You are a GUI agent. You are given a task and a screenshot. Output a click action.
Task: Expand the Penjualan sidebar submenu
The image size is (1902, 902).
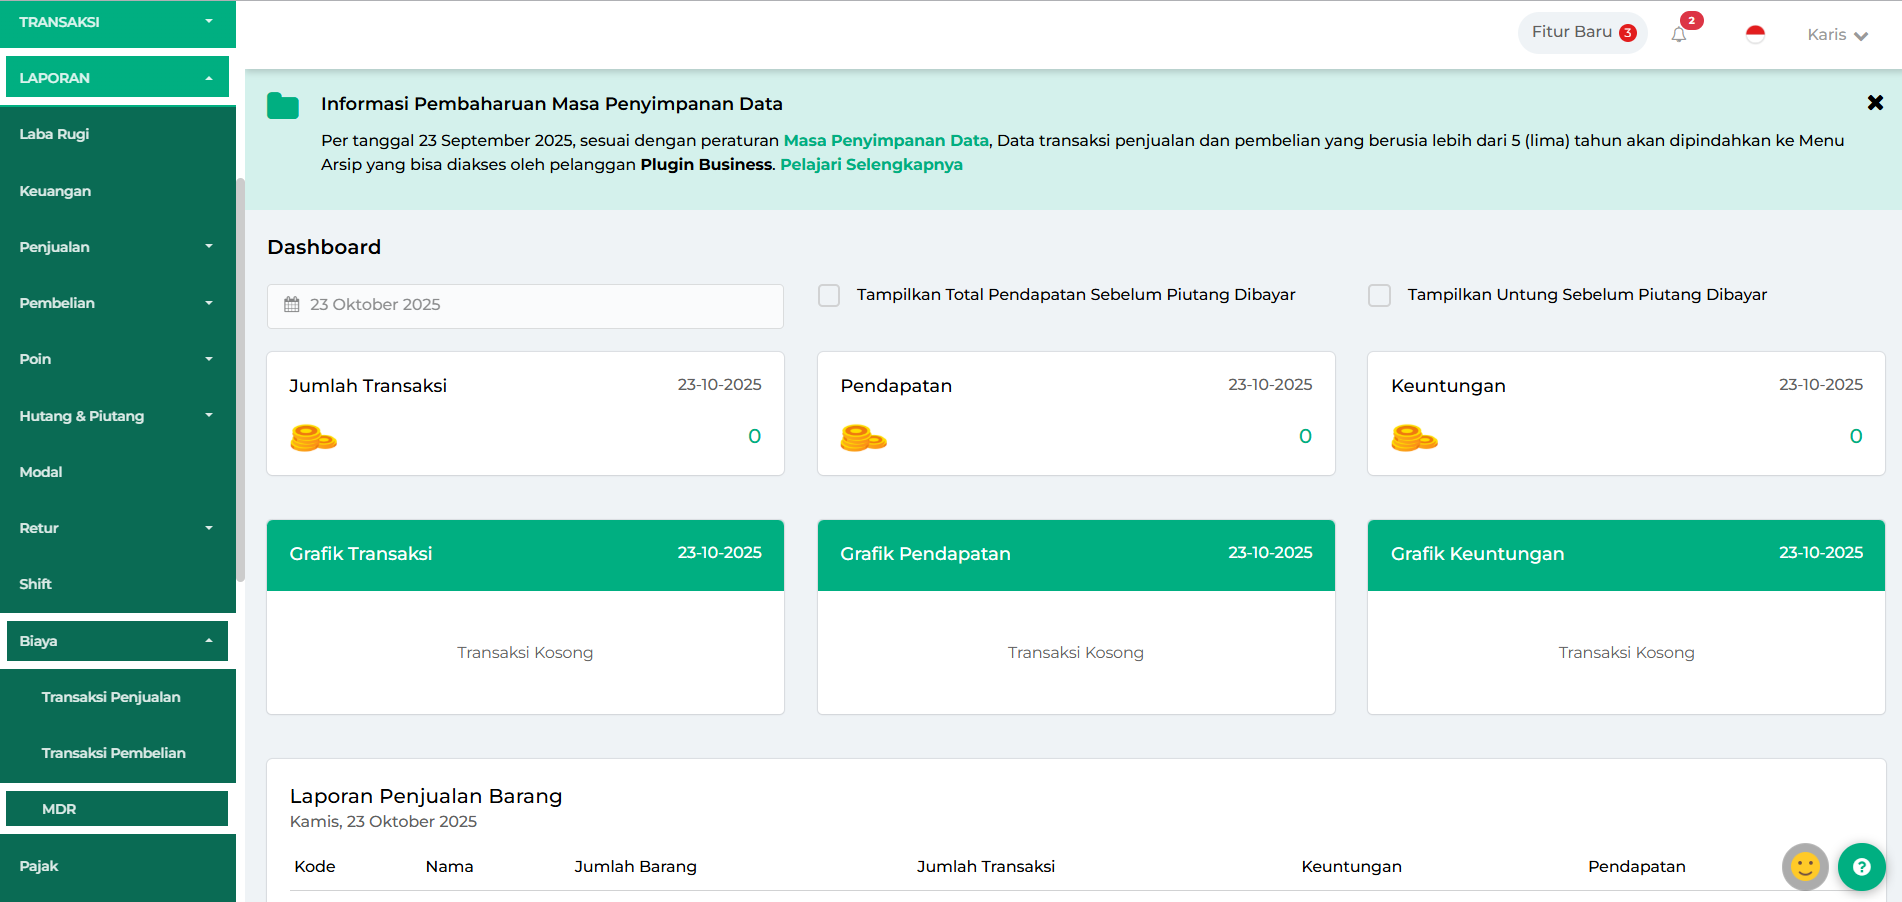point(117,247)
